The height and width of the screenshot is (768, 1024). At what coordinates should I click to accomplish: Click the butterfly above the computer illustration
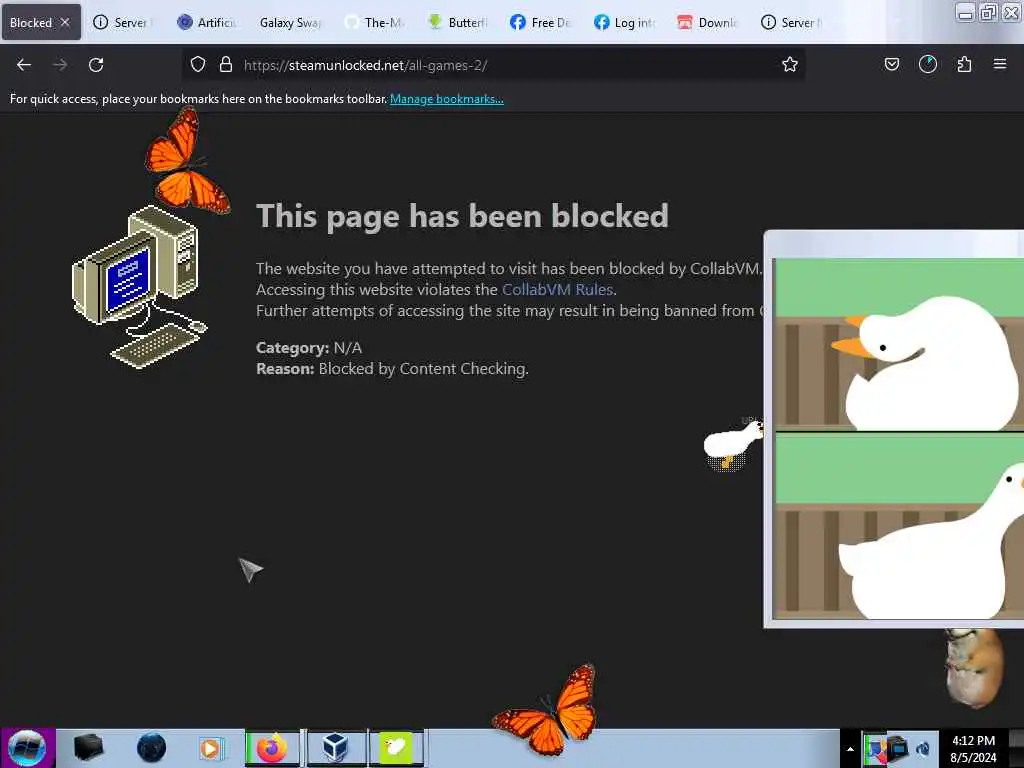[187, 161]
